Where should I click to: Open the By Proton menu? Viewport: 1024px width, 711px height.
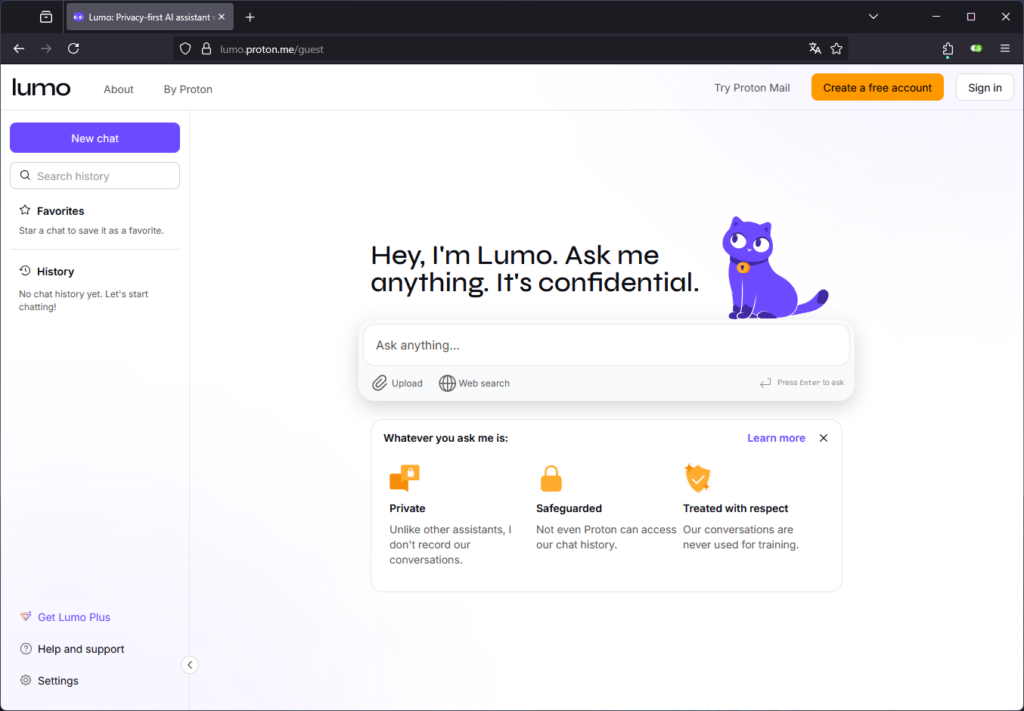pos(188,89)
